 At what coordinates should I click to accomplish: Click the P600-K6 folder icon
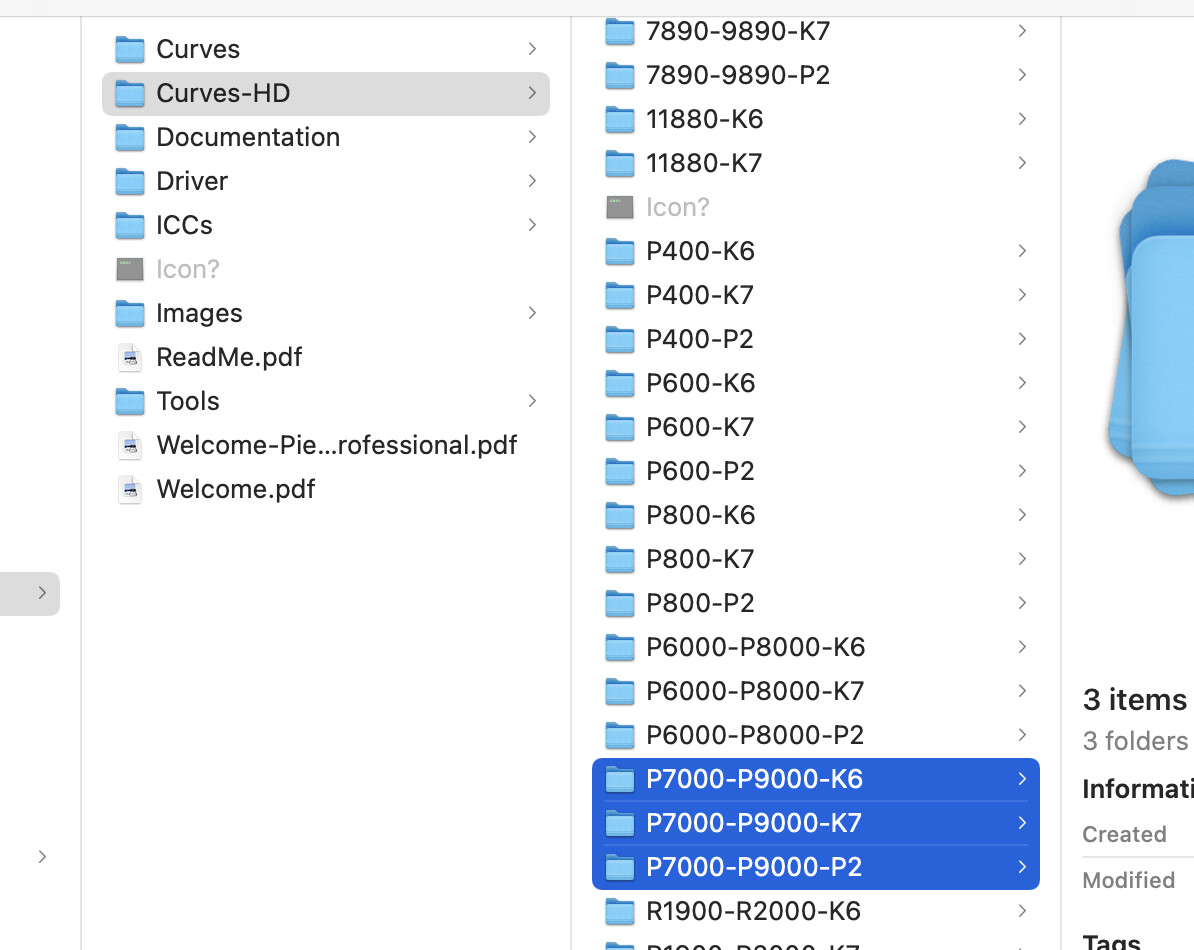[619, 384]
